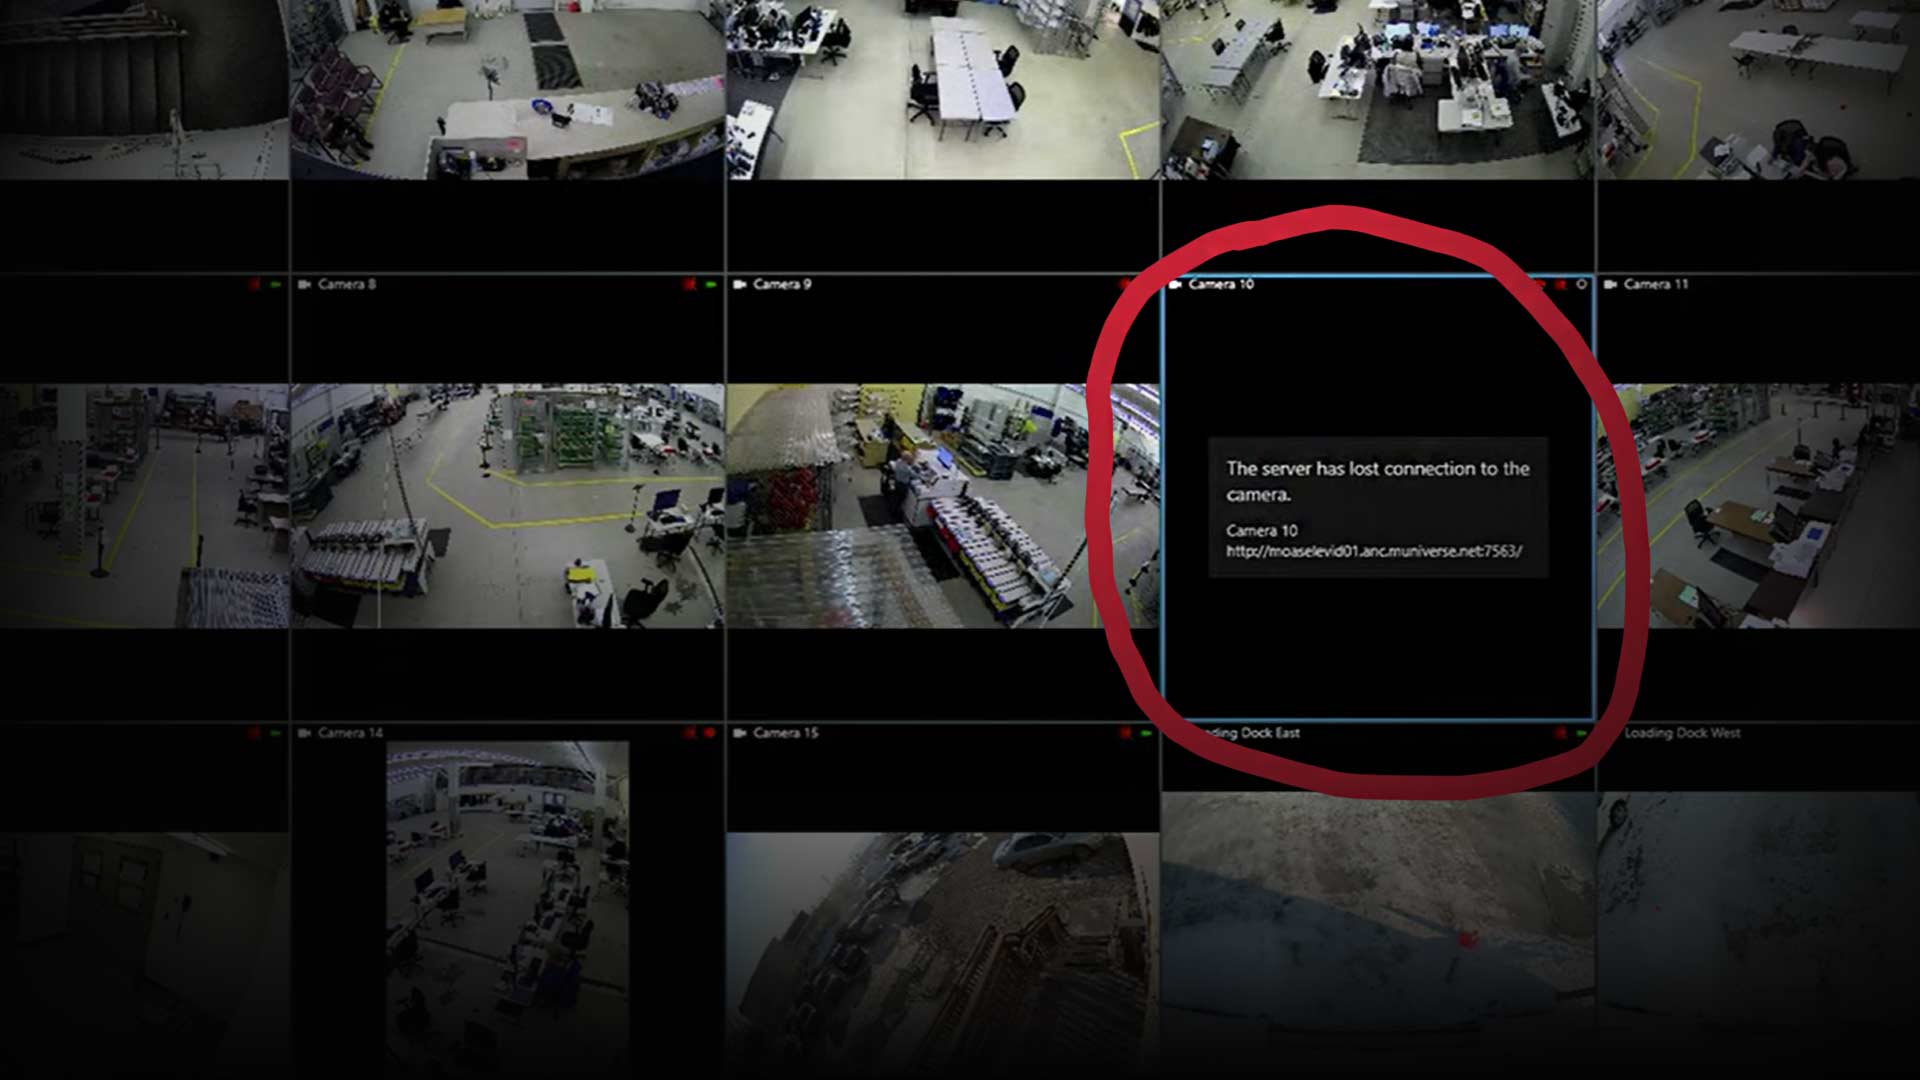Screen dimensions: 1920x1080
Task: Click Loading Dock East's green indicator
Action: click(x=1581, y=733)
